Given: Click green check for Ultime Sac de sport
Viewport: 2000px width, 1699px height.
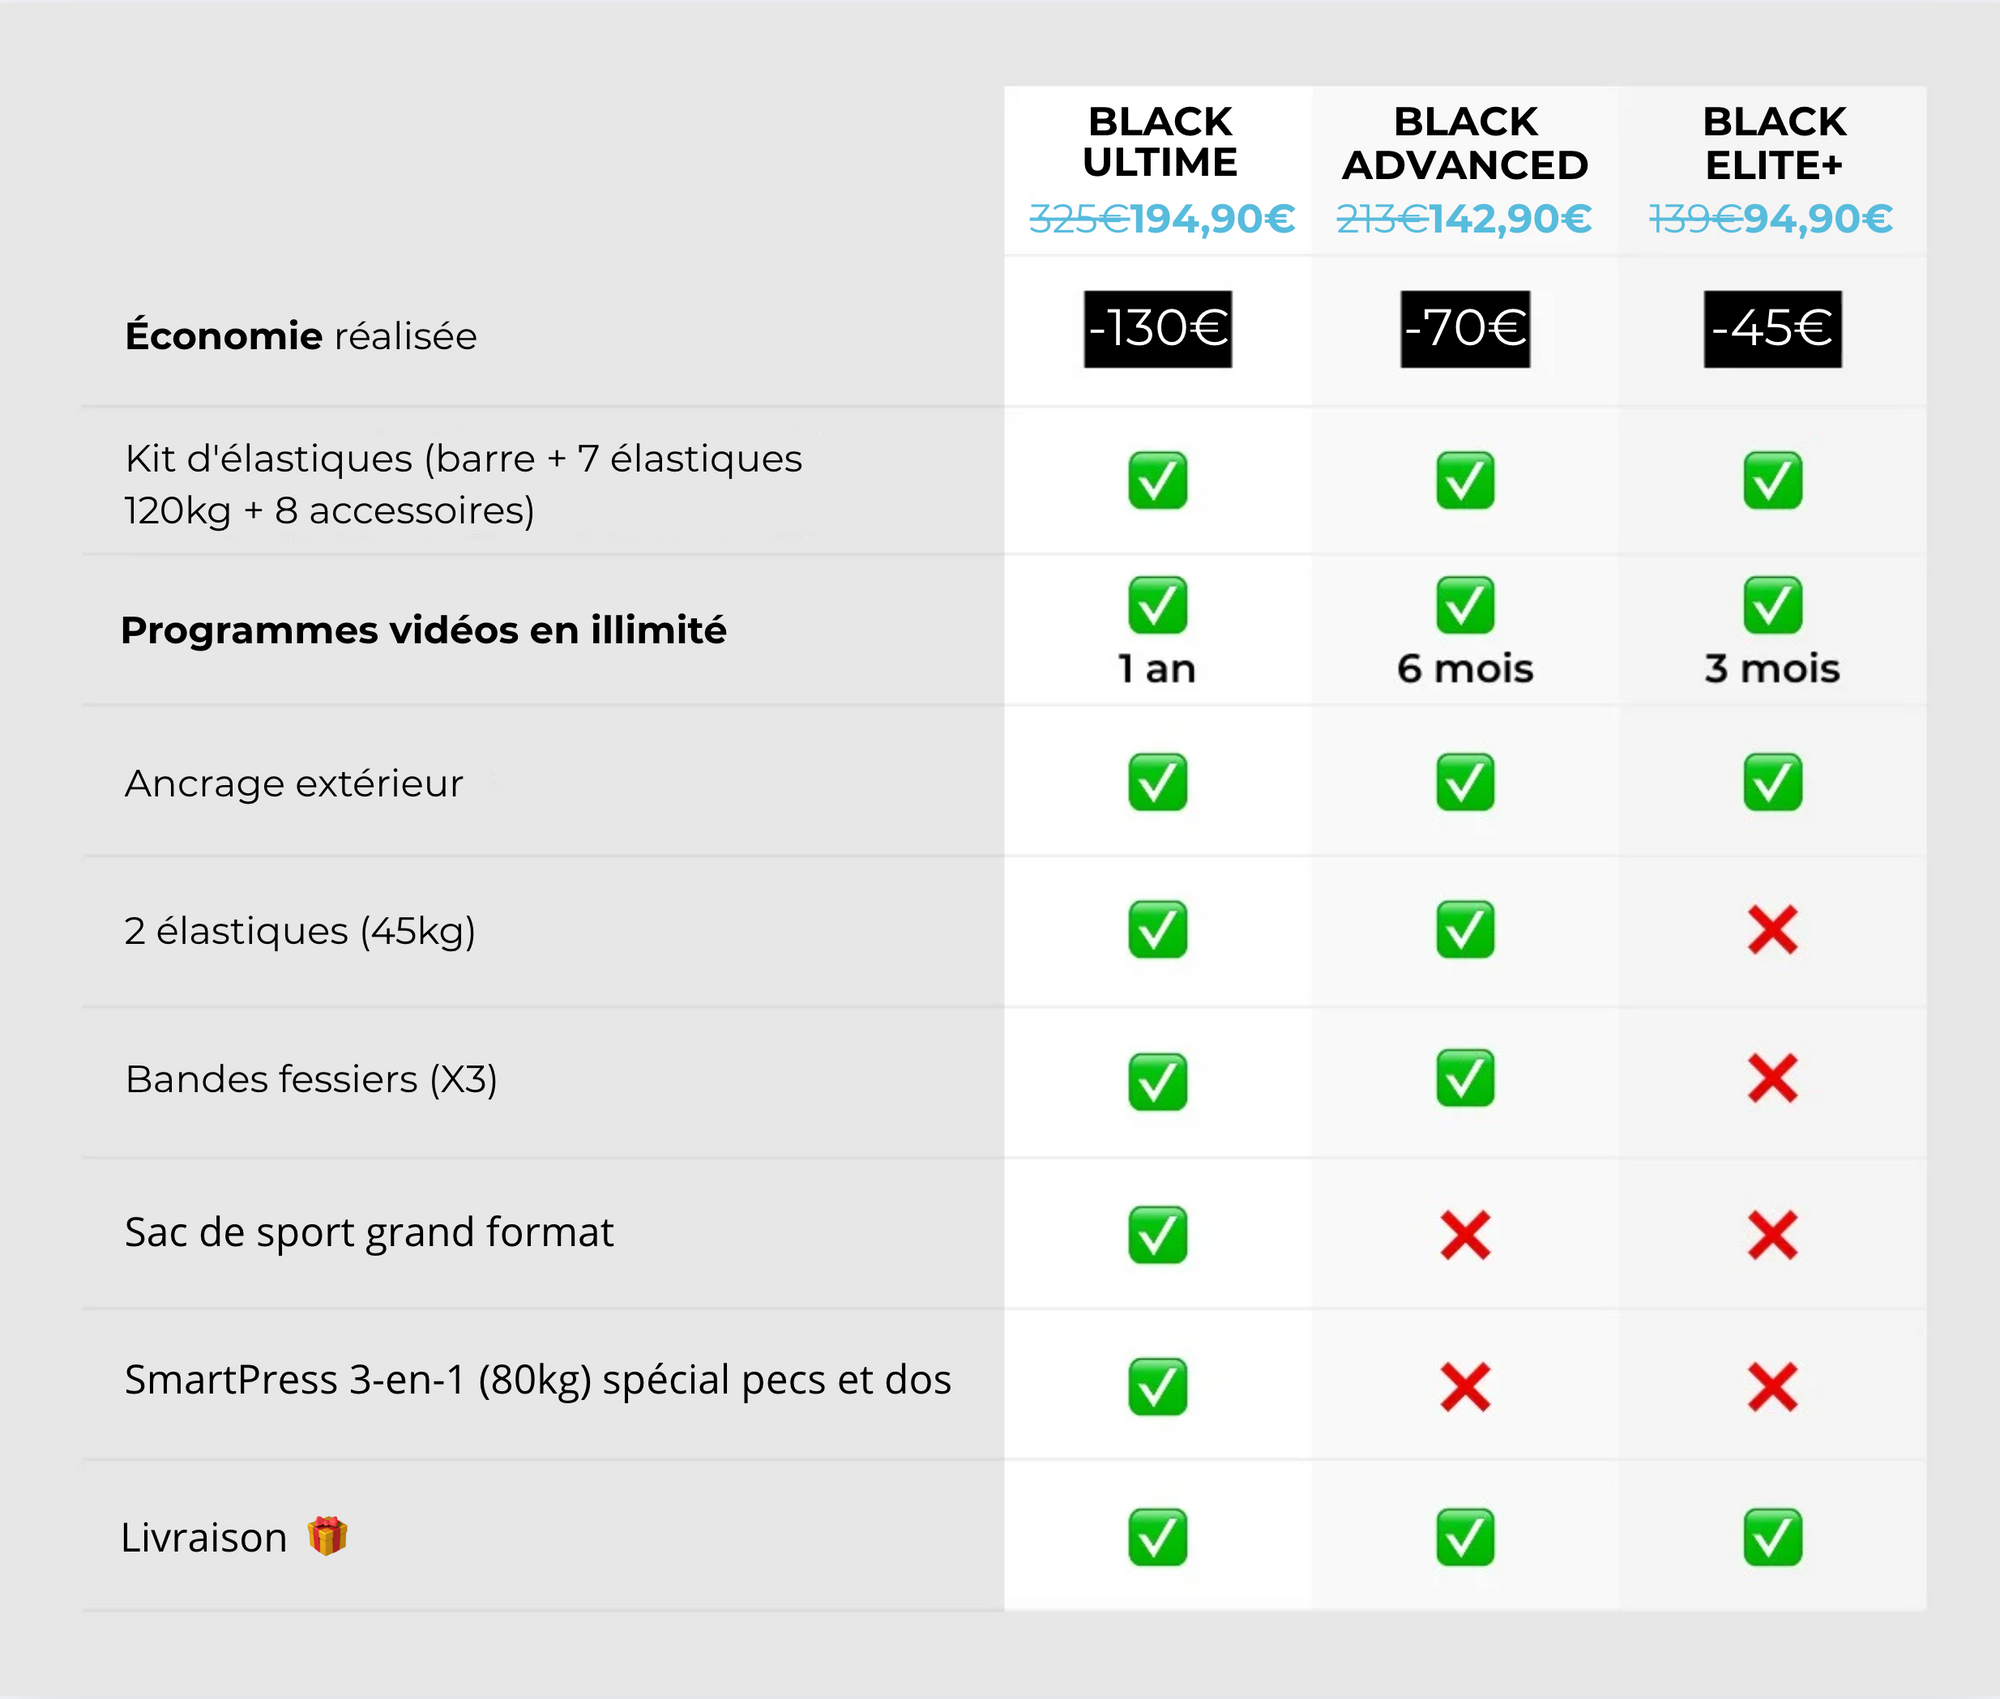Looking at the screenshot, I should tap(1157, 1235).
